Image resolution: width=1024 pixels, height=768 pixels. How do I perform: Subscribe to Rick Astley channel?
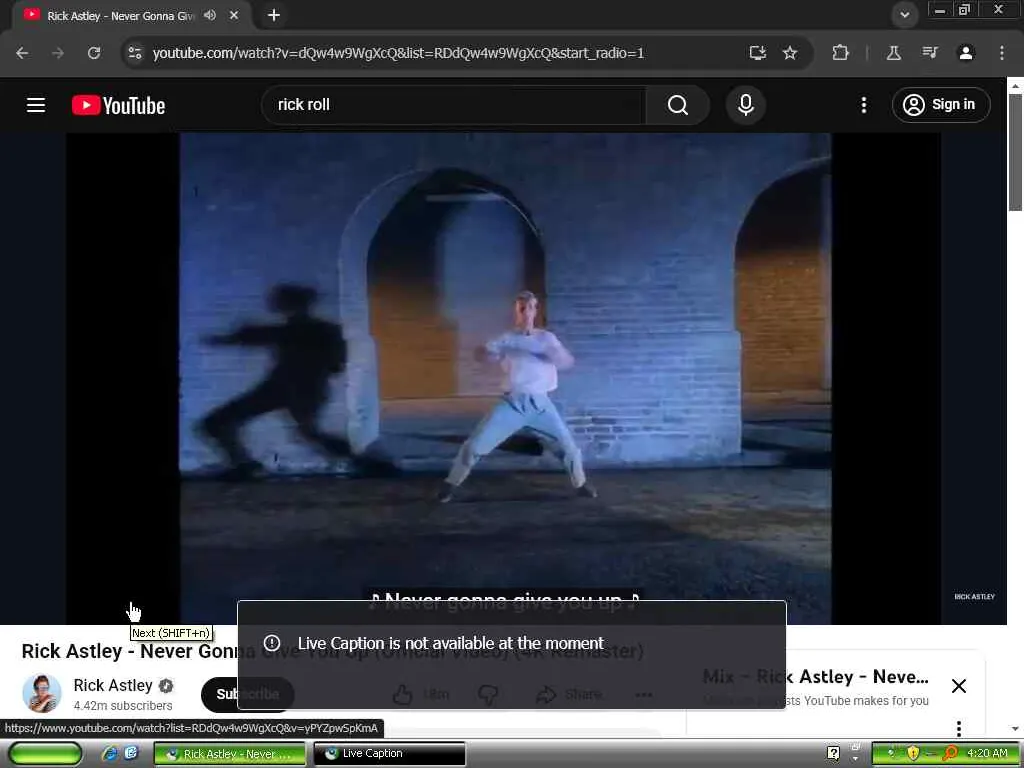click(248, 694)
